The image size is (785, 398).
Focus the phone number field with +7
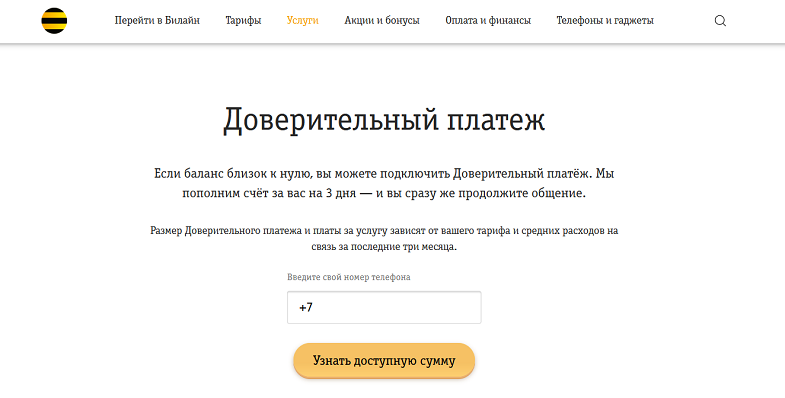tap(384, 307)
